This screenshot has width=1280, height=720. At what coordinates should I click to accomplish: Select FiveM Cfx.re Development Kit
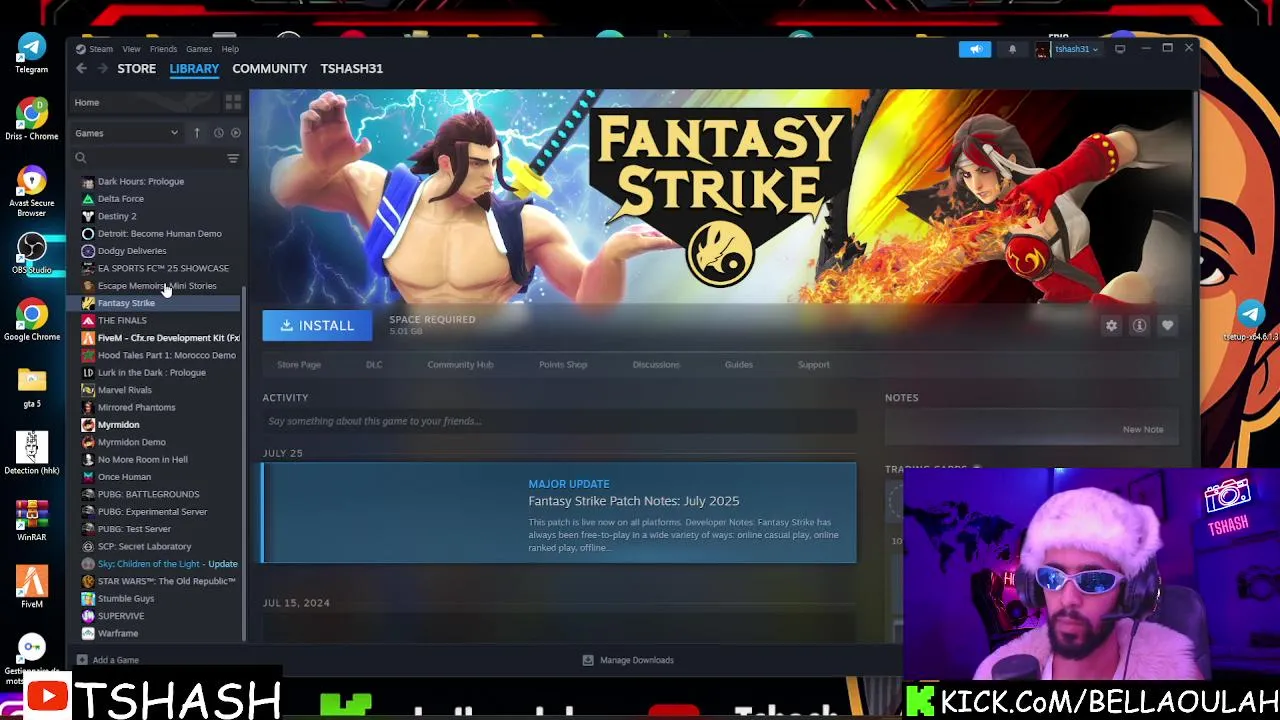coord(168,338)
